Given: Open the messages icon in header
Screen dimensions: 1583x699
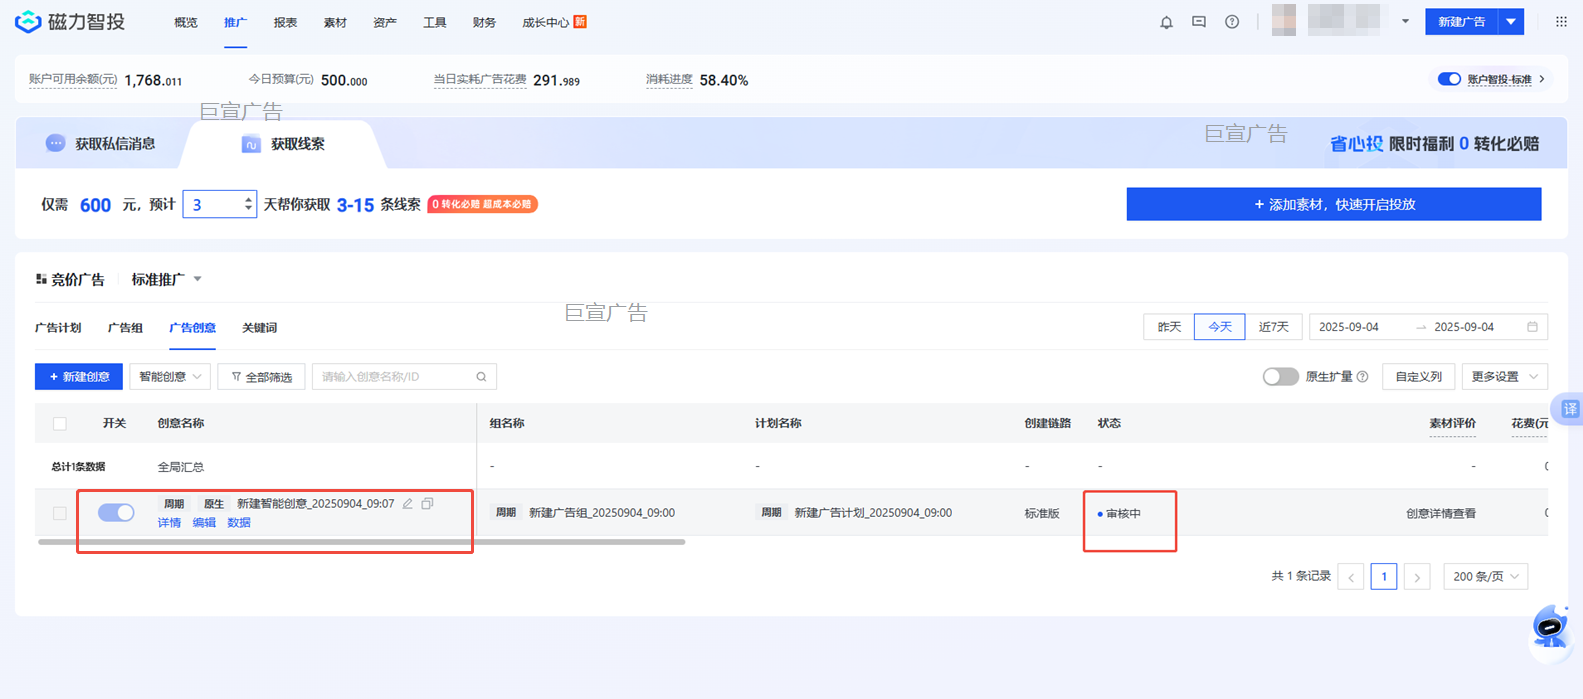Looking at the screenshot, I should pos(1199,22).
